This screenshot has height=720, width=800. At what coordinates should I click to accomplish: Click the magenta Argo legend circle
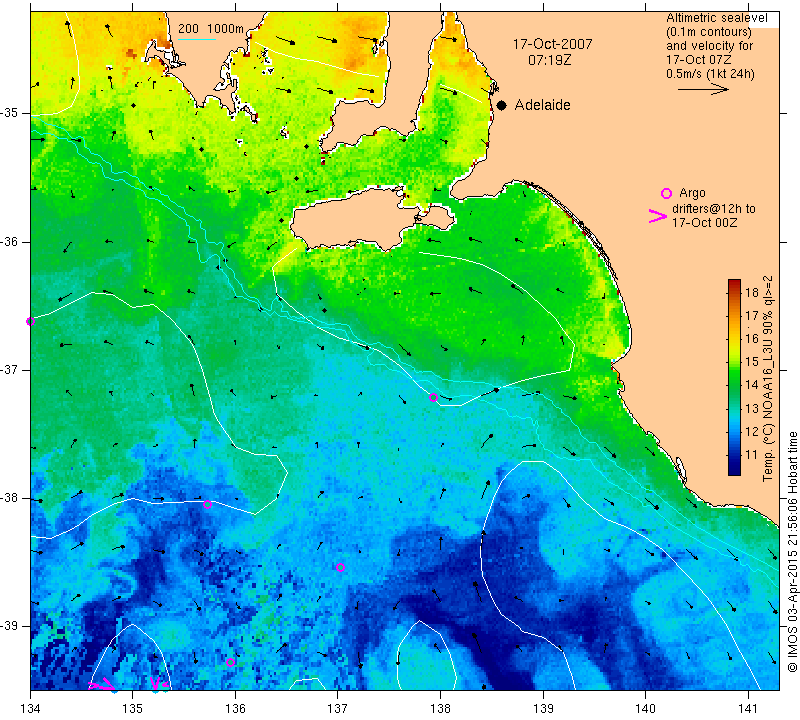point(666,193)
